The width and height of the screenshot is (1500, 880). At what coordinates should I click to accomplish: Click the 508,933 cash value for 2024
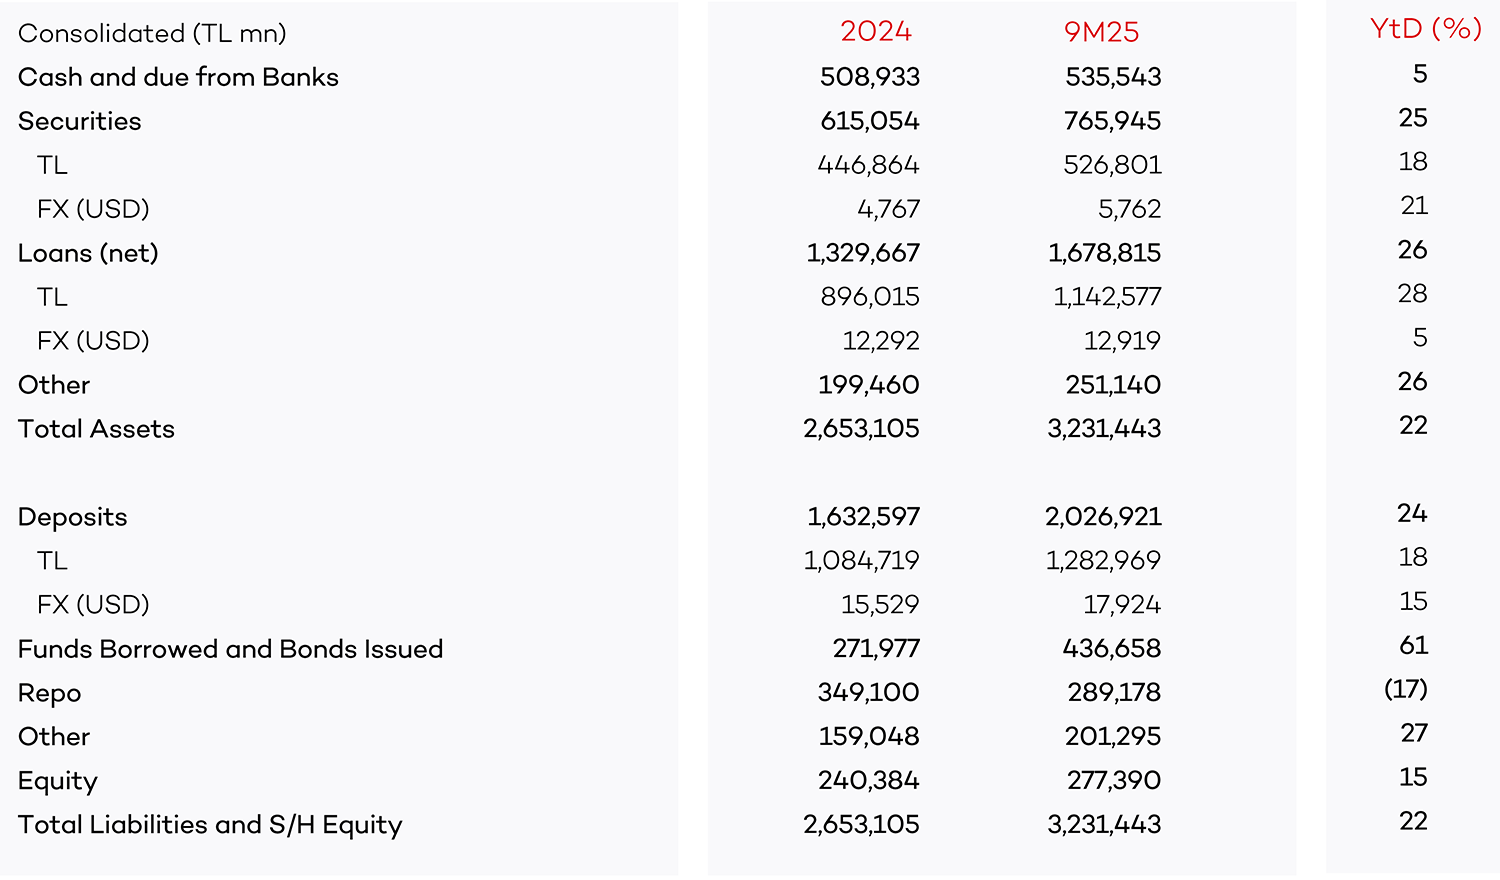869,77
